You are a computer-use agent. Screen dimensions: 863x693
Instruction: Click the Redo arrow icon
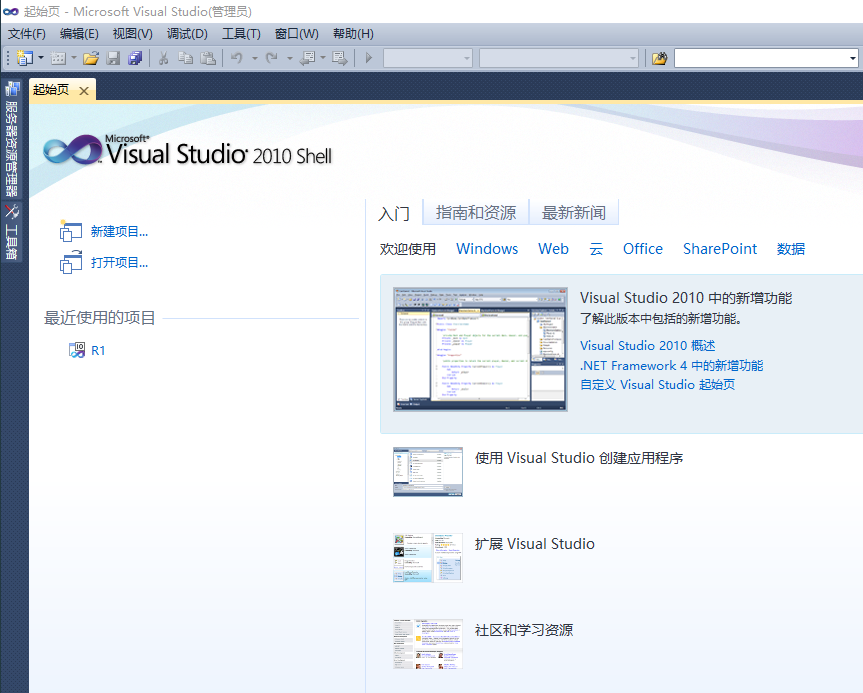[272, 58]
